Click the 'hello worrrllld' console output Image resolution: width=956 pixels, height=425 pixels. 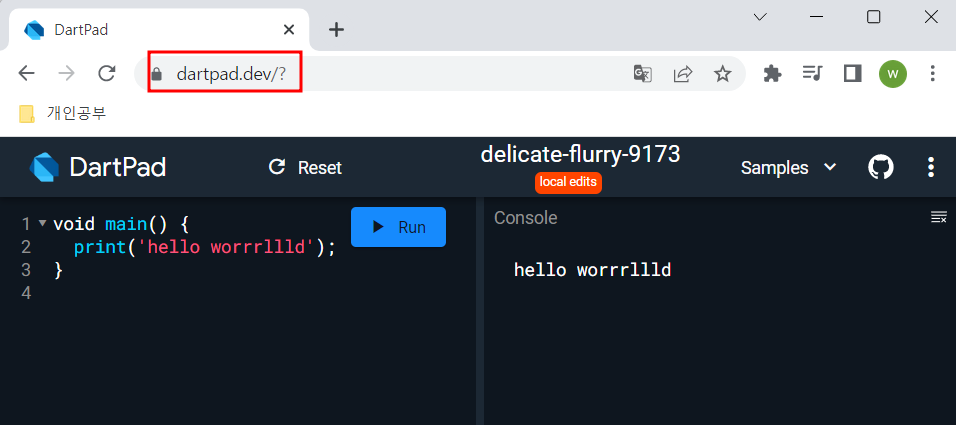click(x=592, y=270)
